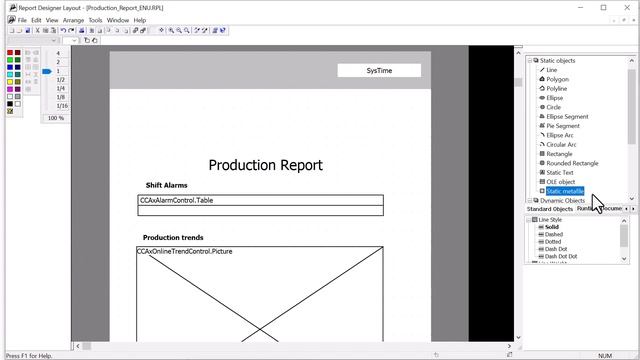The width and height of the screenshot is (640, 360).
Task: Collapse the Line Style tree node
Action: (x=529, y=220)
